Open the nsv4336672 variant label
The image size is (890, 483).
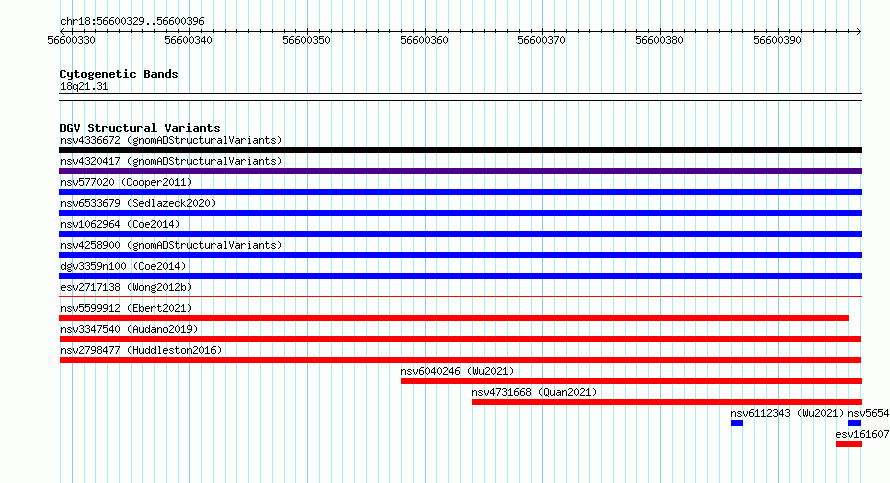click(171, 140)
